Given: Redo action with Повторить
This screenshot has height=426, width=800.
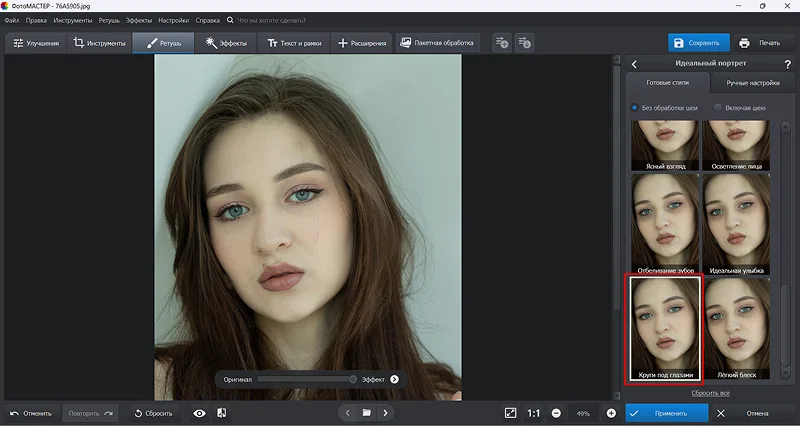Looking at the screenshot, I should (90, 413).
